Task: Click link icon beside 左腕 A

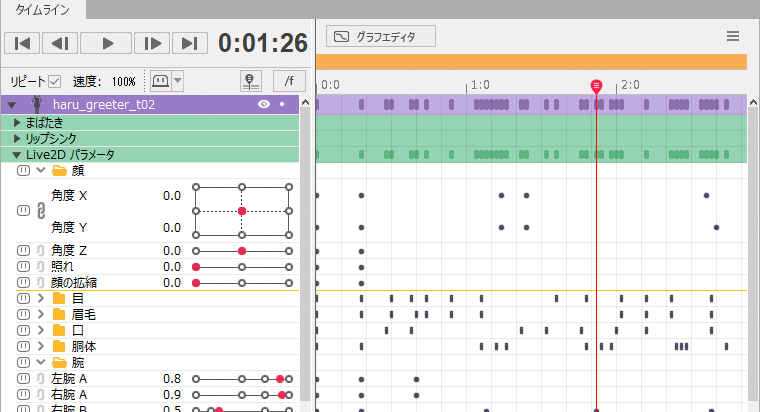Action: (x=41, y=379)
